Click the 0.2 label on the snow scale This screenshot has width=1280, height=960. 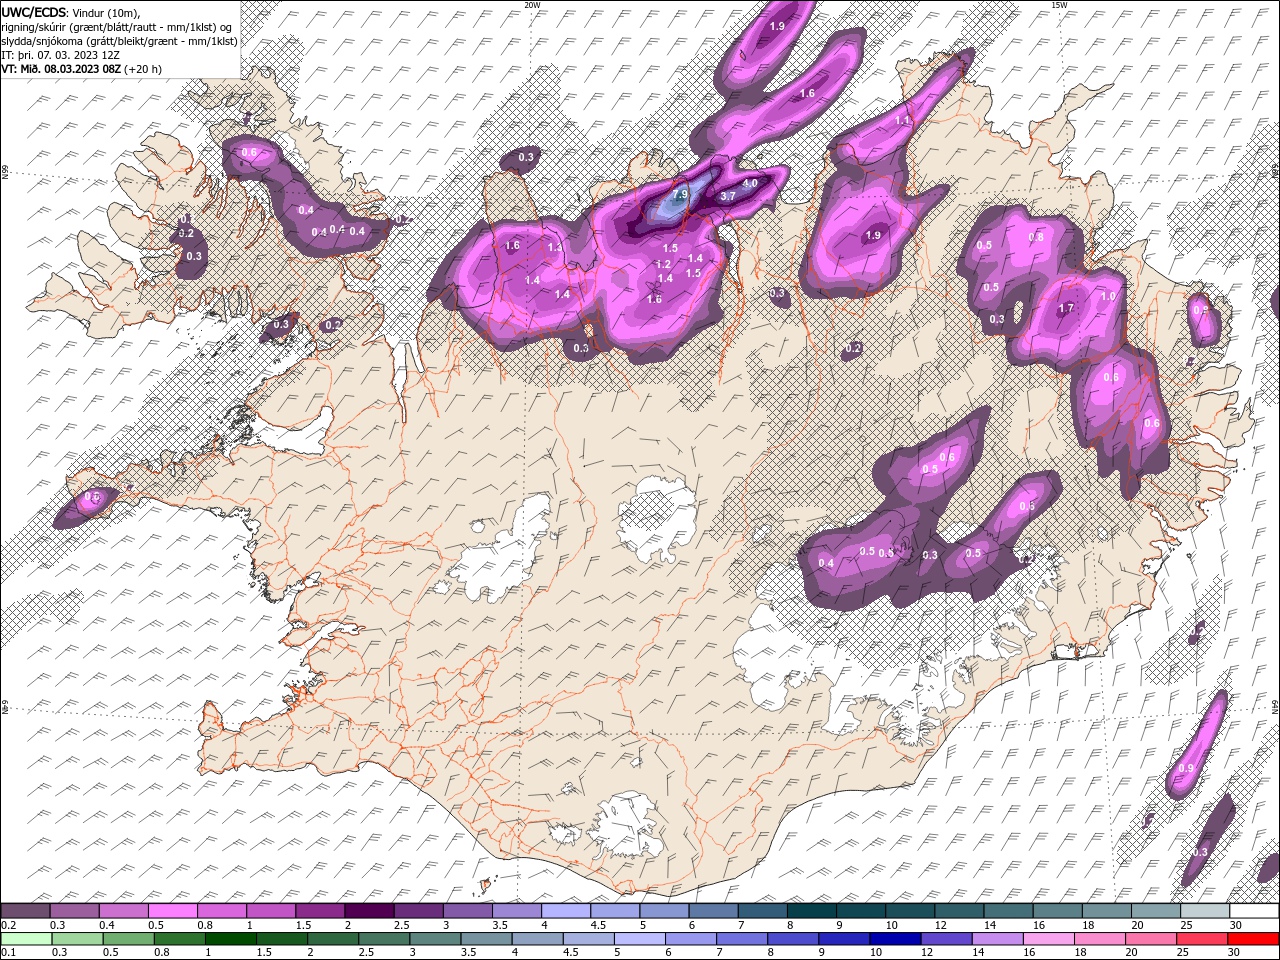click(x=8, y=925)
